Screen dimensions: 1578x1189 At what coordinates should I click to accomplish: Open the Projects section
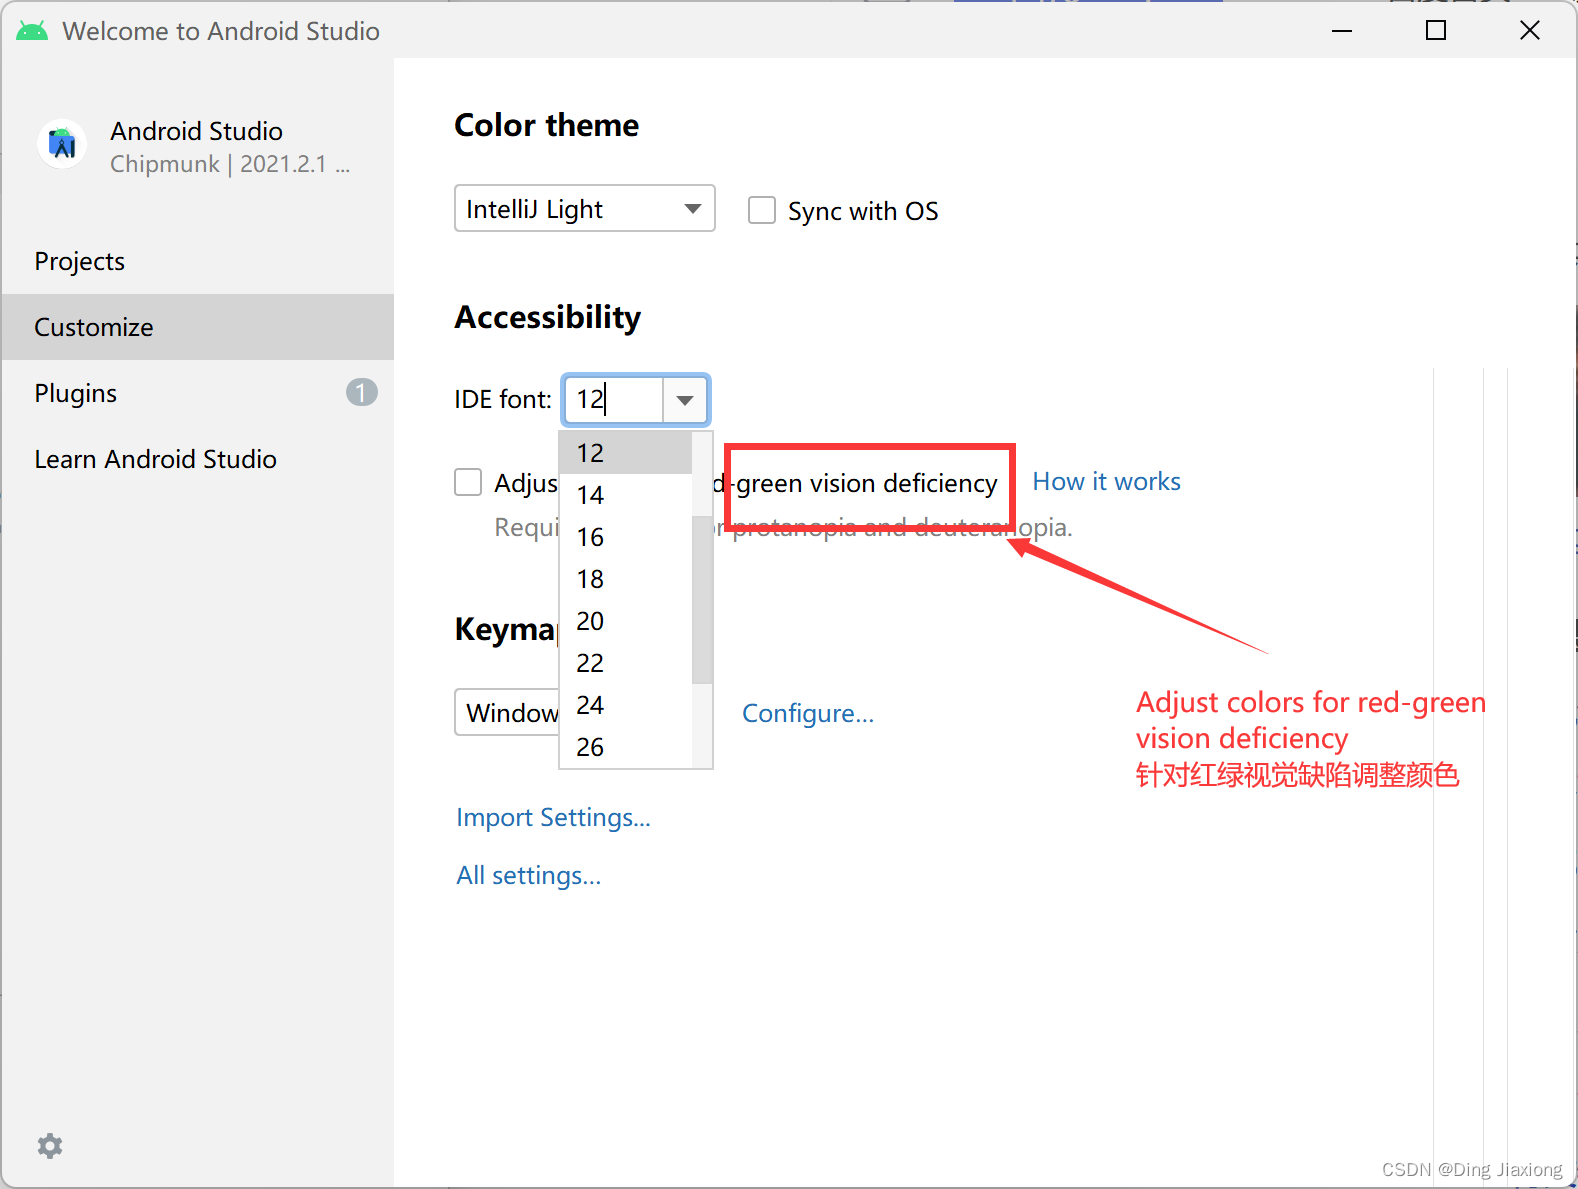[198, 261]
